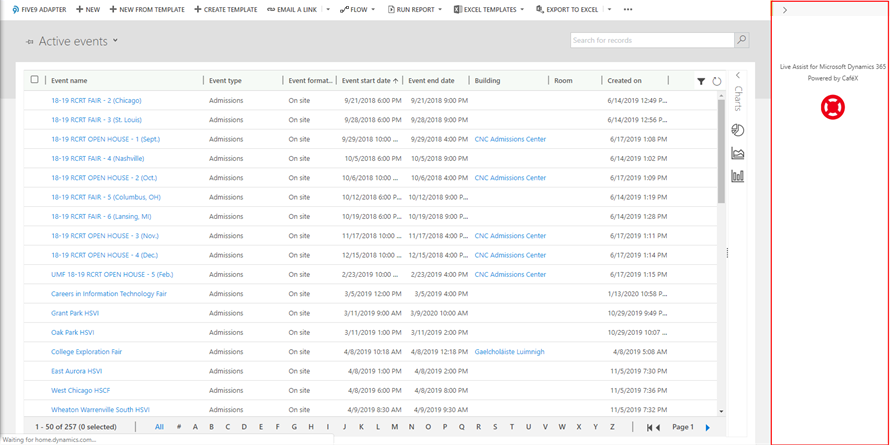Click New from Template command

tap(147, 9)
